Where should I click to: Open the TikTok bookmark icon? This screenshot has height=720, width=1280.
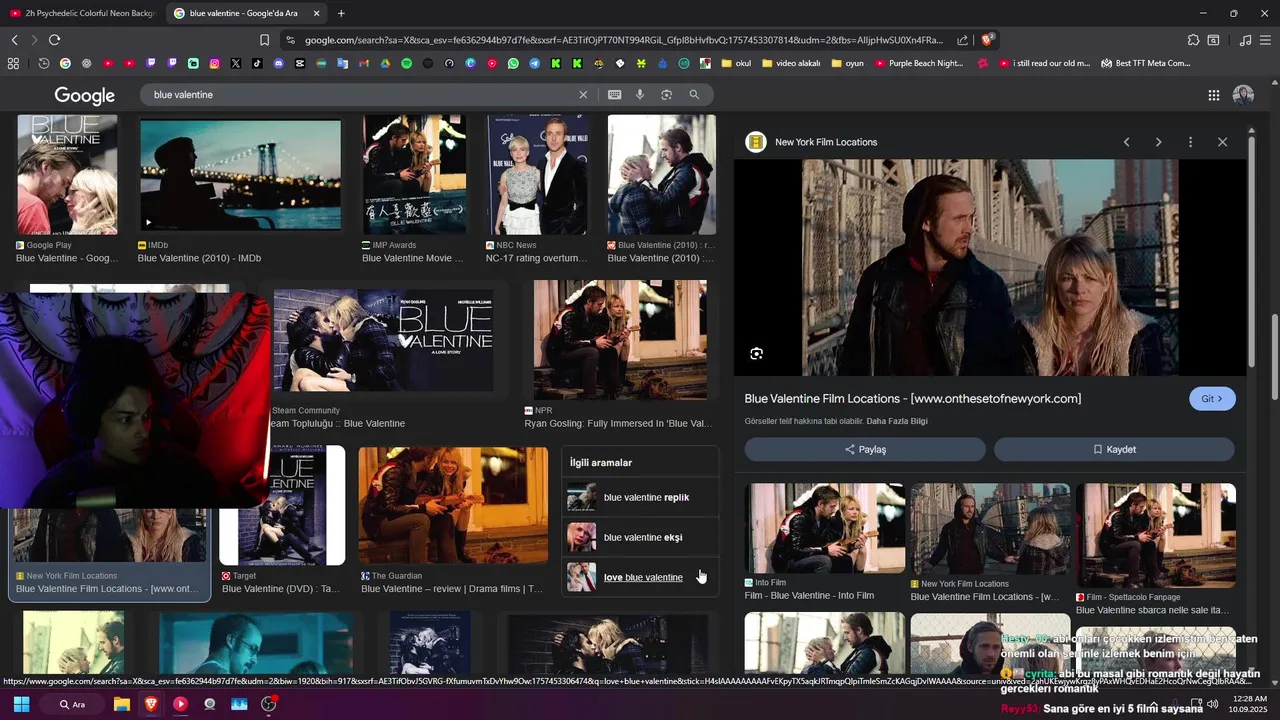click(x=257, y=63)
